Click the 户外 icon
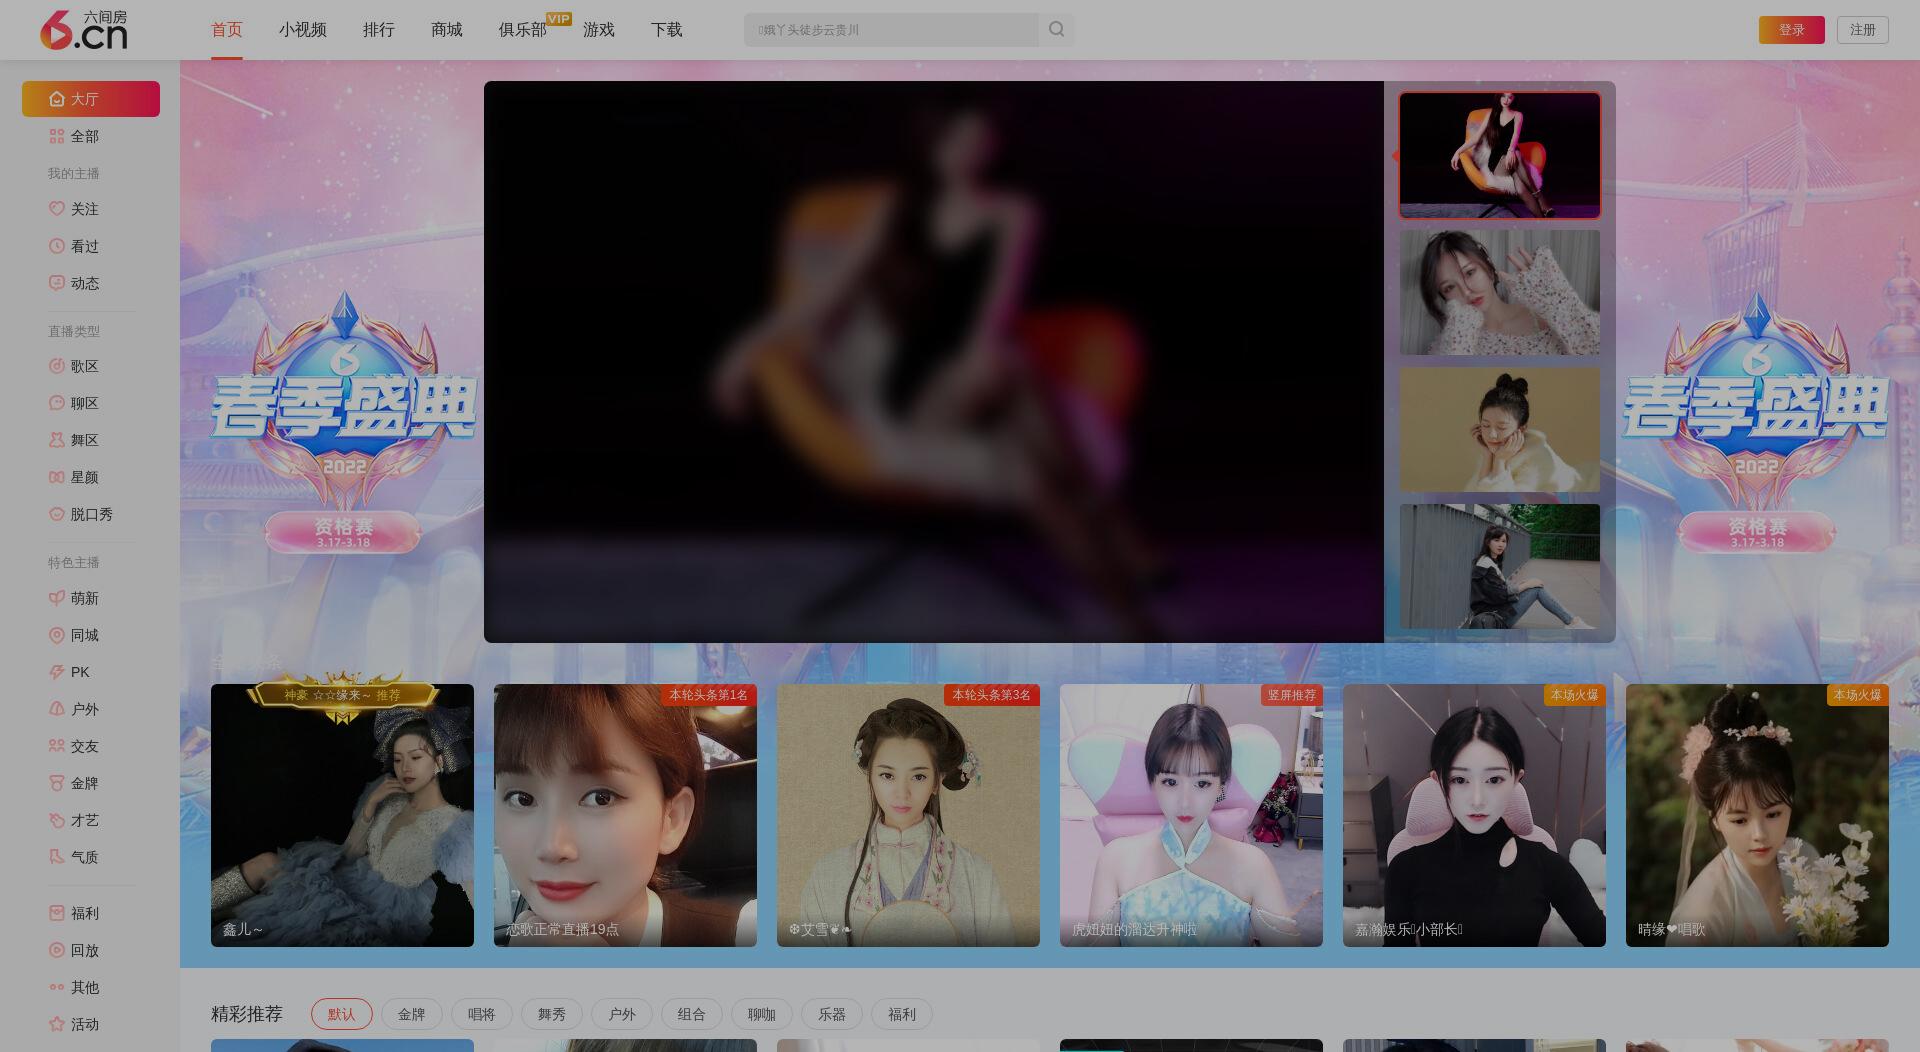Image resolution: width=1920 pixels, height=1052 pixels. 57,709
